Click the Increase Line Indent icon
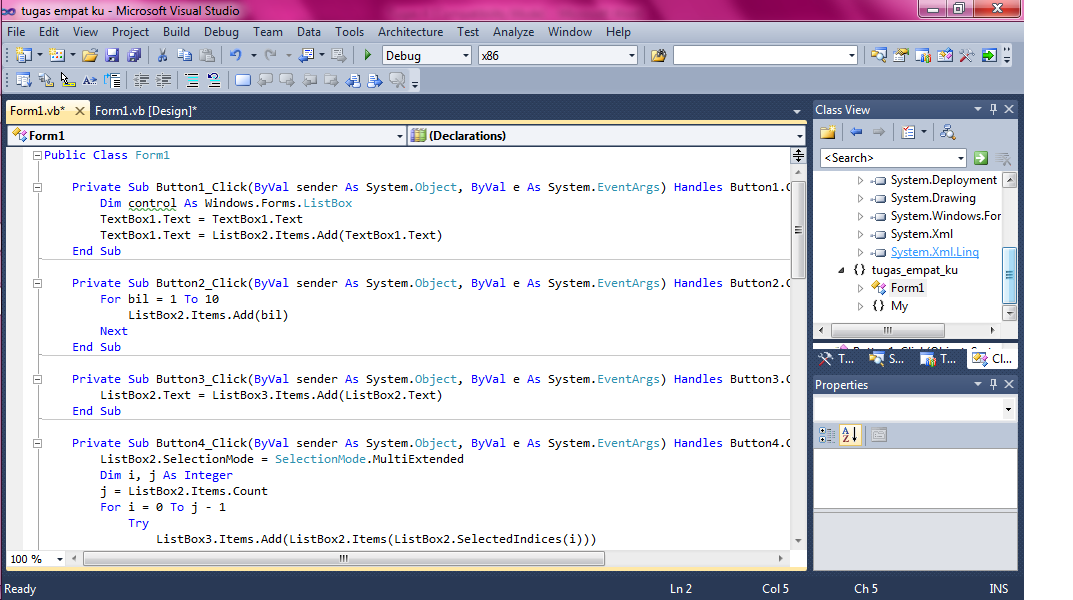 click(x=164, y=80)
